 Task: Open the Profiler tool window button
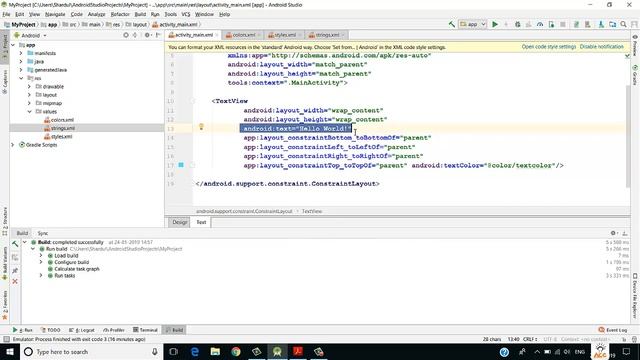[114, 330]
